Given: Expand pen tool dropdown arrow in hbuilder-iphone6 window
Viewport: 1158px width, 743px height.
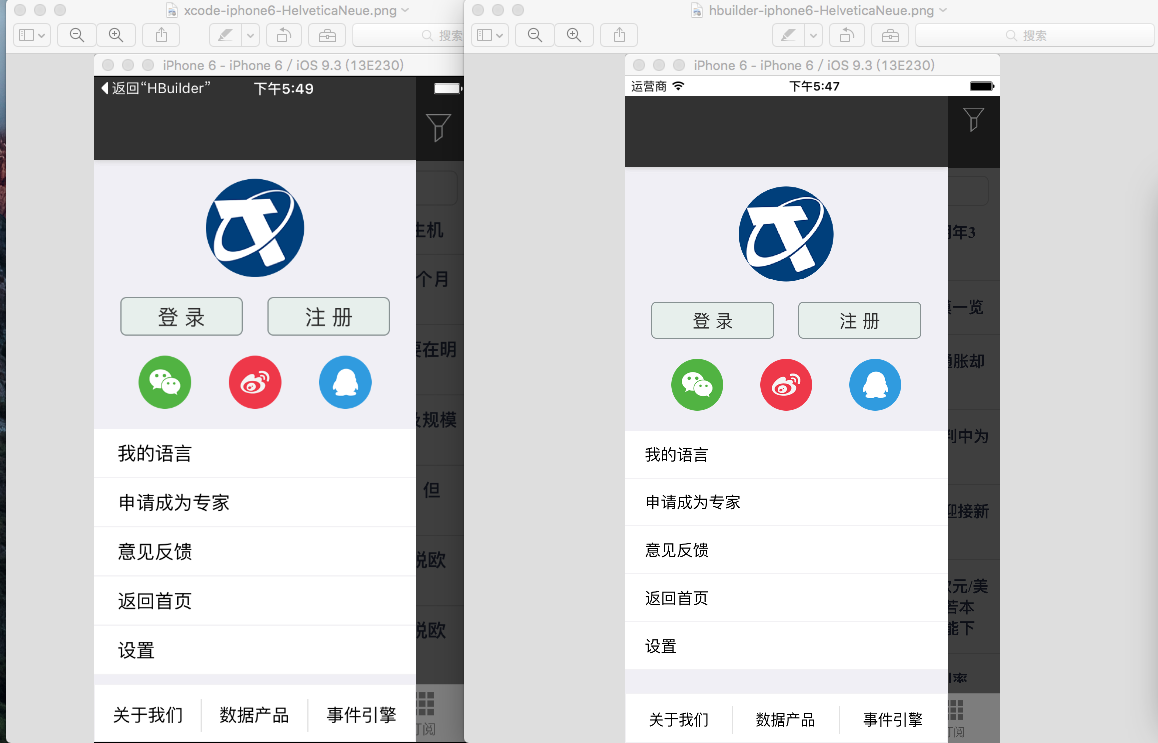Looking at the screenshot, I should click(813, 35).
